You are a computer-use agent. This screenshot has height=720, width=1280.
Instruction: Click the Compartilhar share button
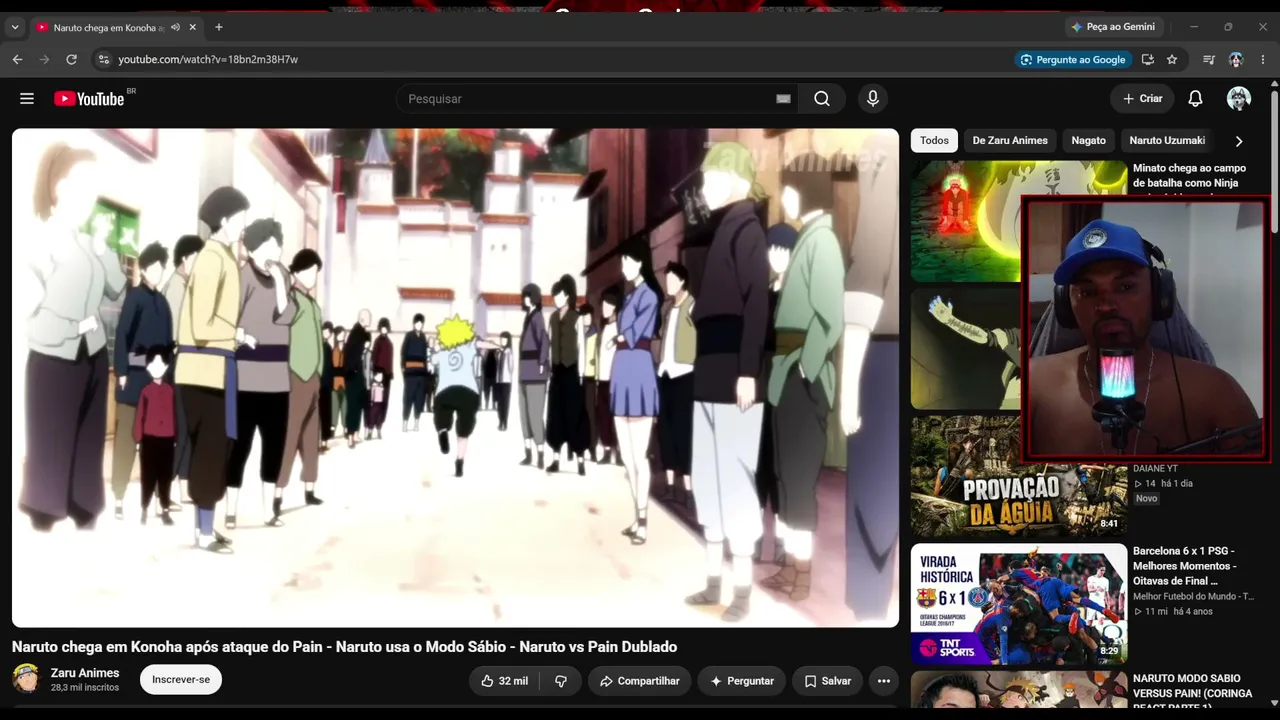[639, 681]
